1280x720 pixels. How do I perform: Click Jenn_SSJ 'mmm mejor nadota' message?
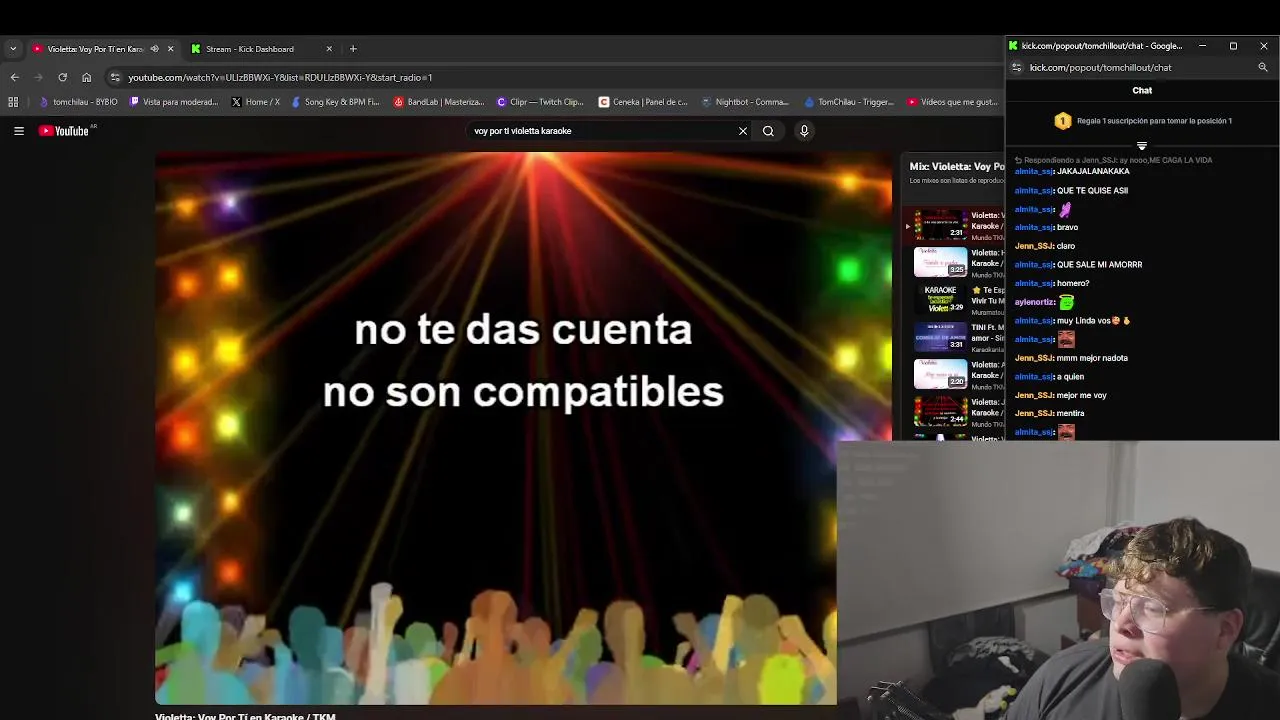[1092, 358]
